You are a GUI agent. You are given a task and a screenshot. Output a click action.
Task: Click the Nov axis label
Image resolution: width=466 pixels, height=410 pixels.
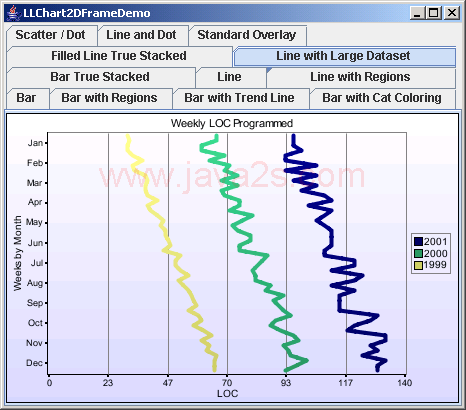tap(34, 343)
